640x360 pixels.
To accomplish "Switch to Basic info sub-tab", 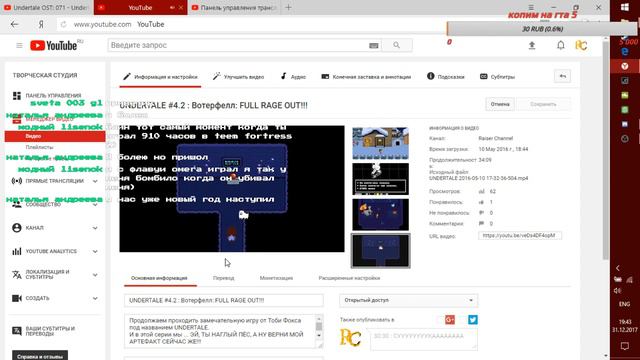I will (159, 278).
